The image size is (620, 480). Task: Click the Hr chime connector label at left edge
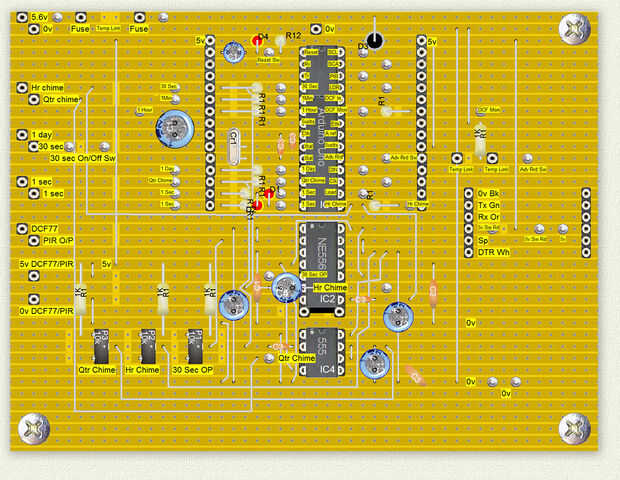(x=47, y=87)
